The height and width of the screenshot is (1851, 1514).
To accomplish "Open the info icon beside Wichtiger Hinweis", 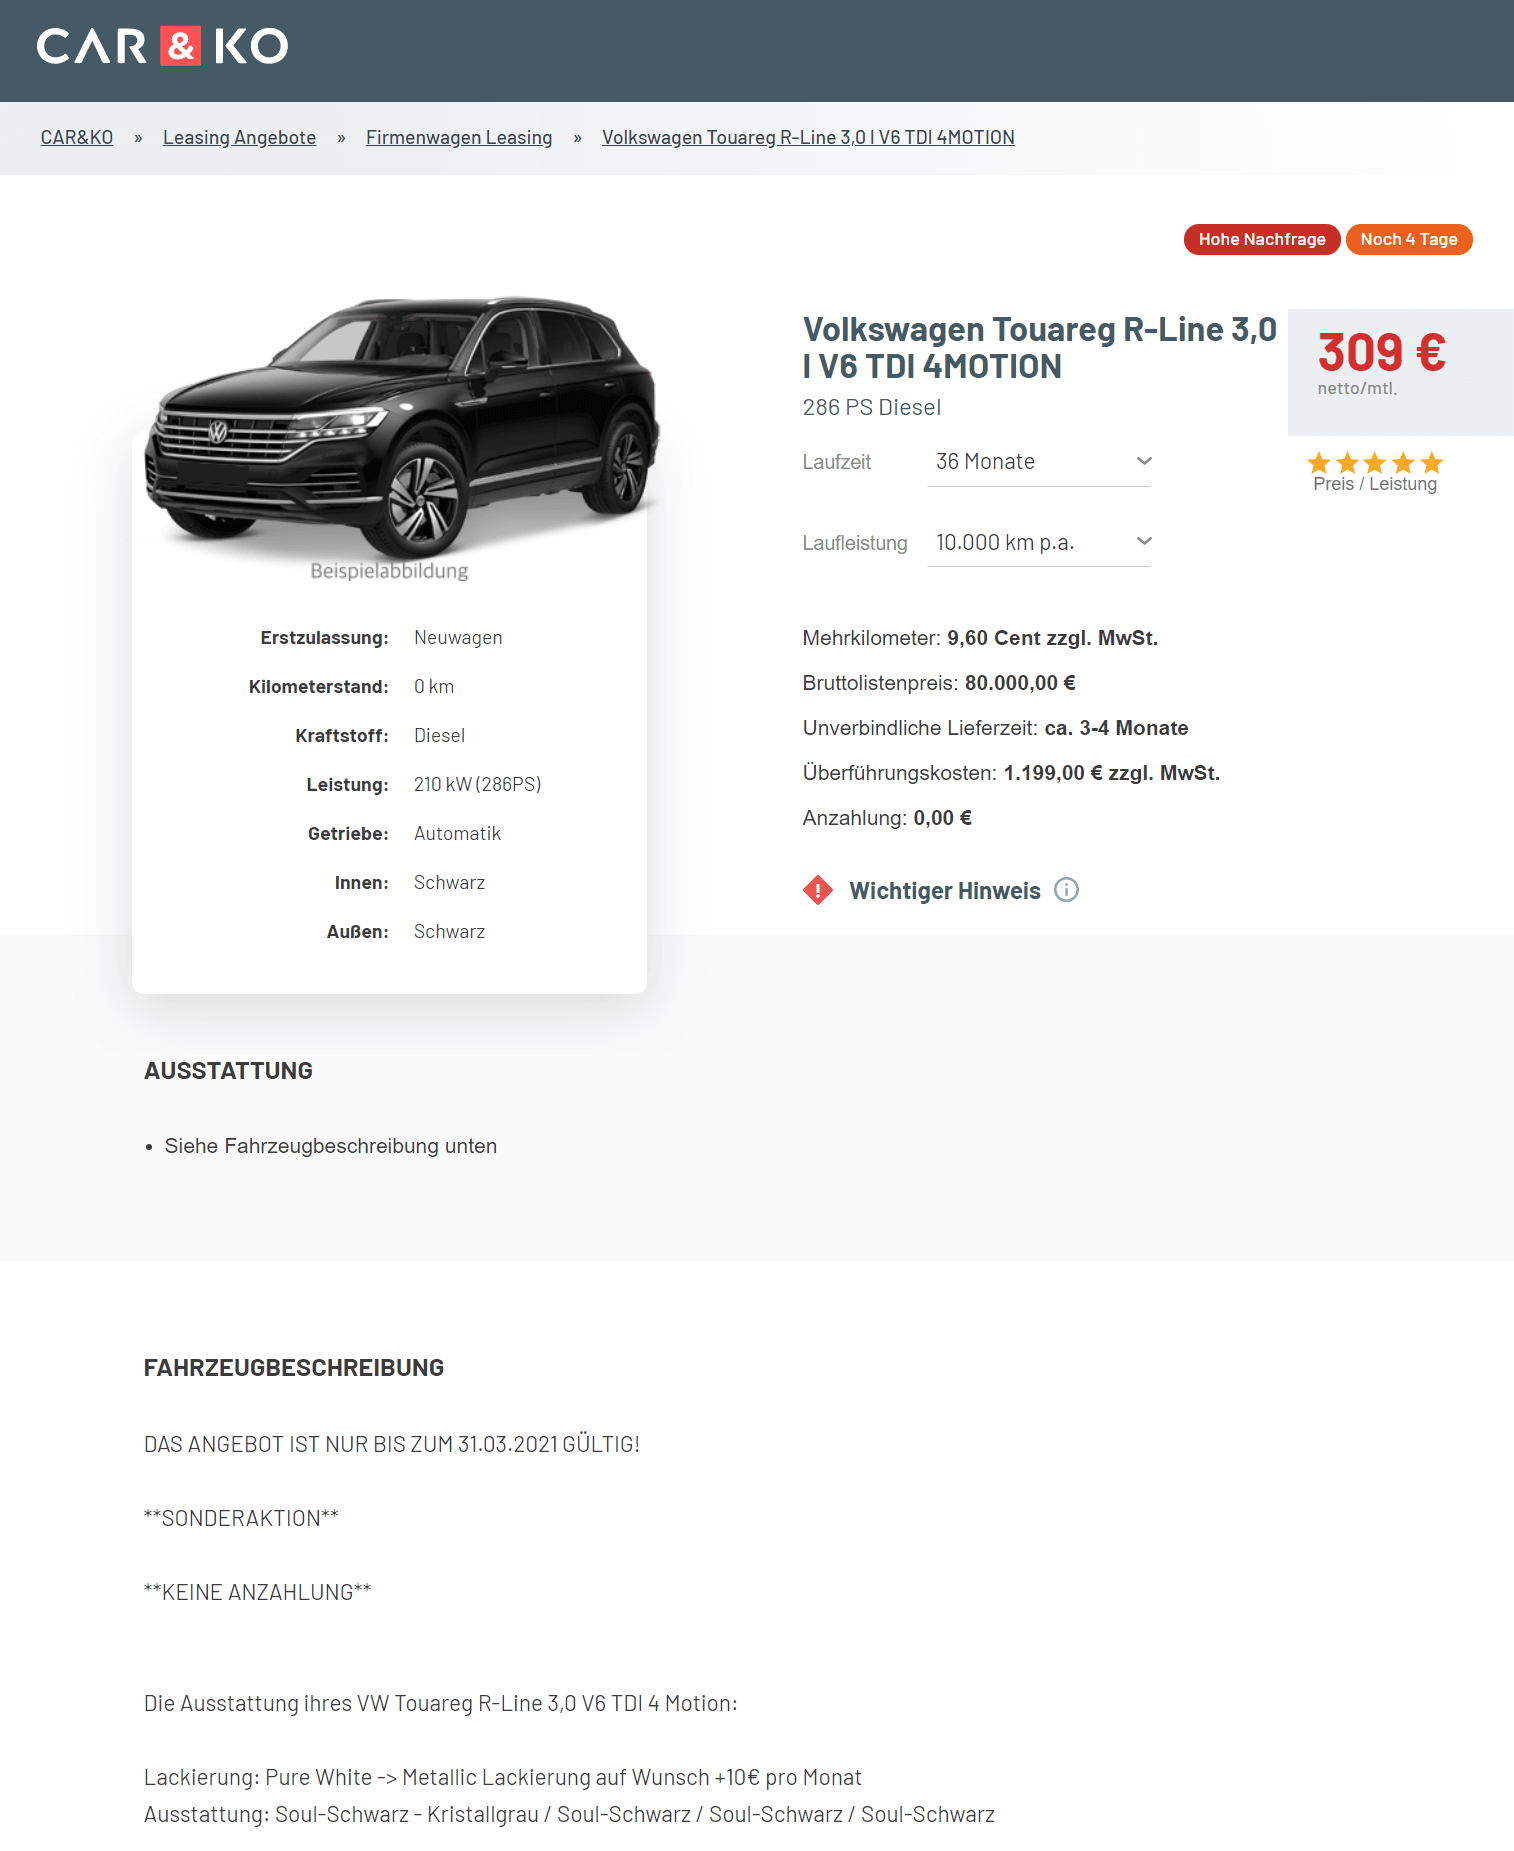I will pyautogui.click(x=1067, y=890).
